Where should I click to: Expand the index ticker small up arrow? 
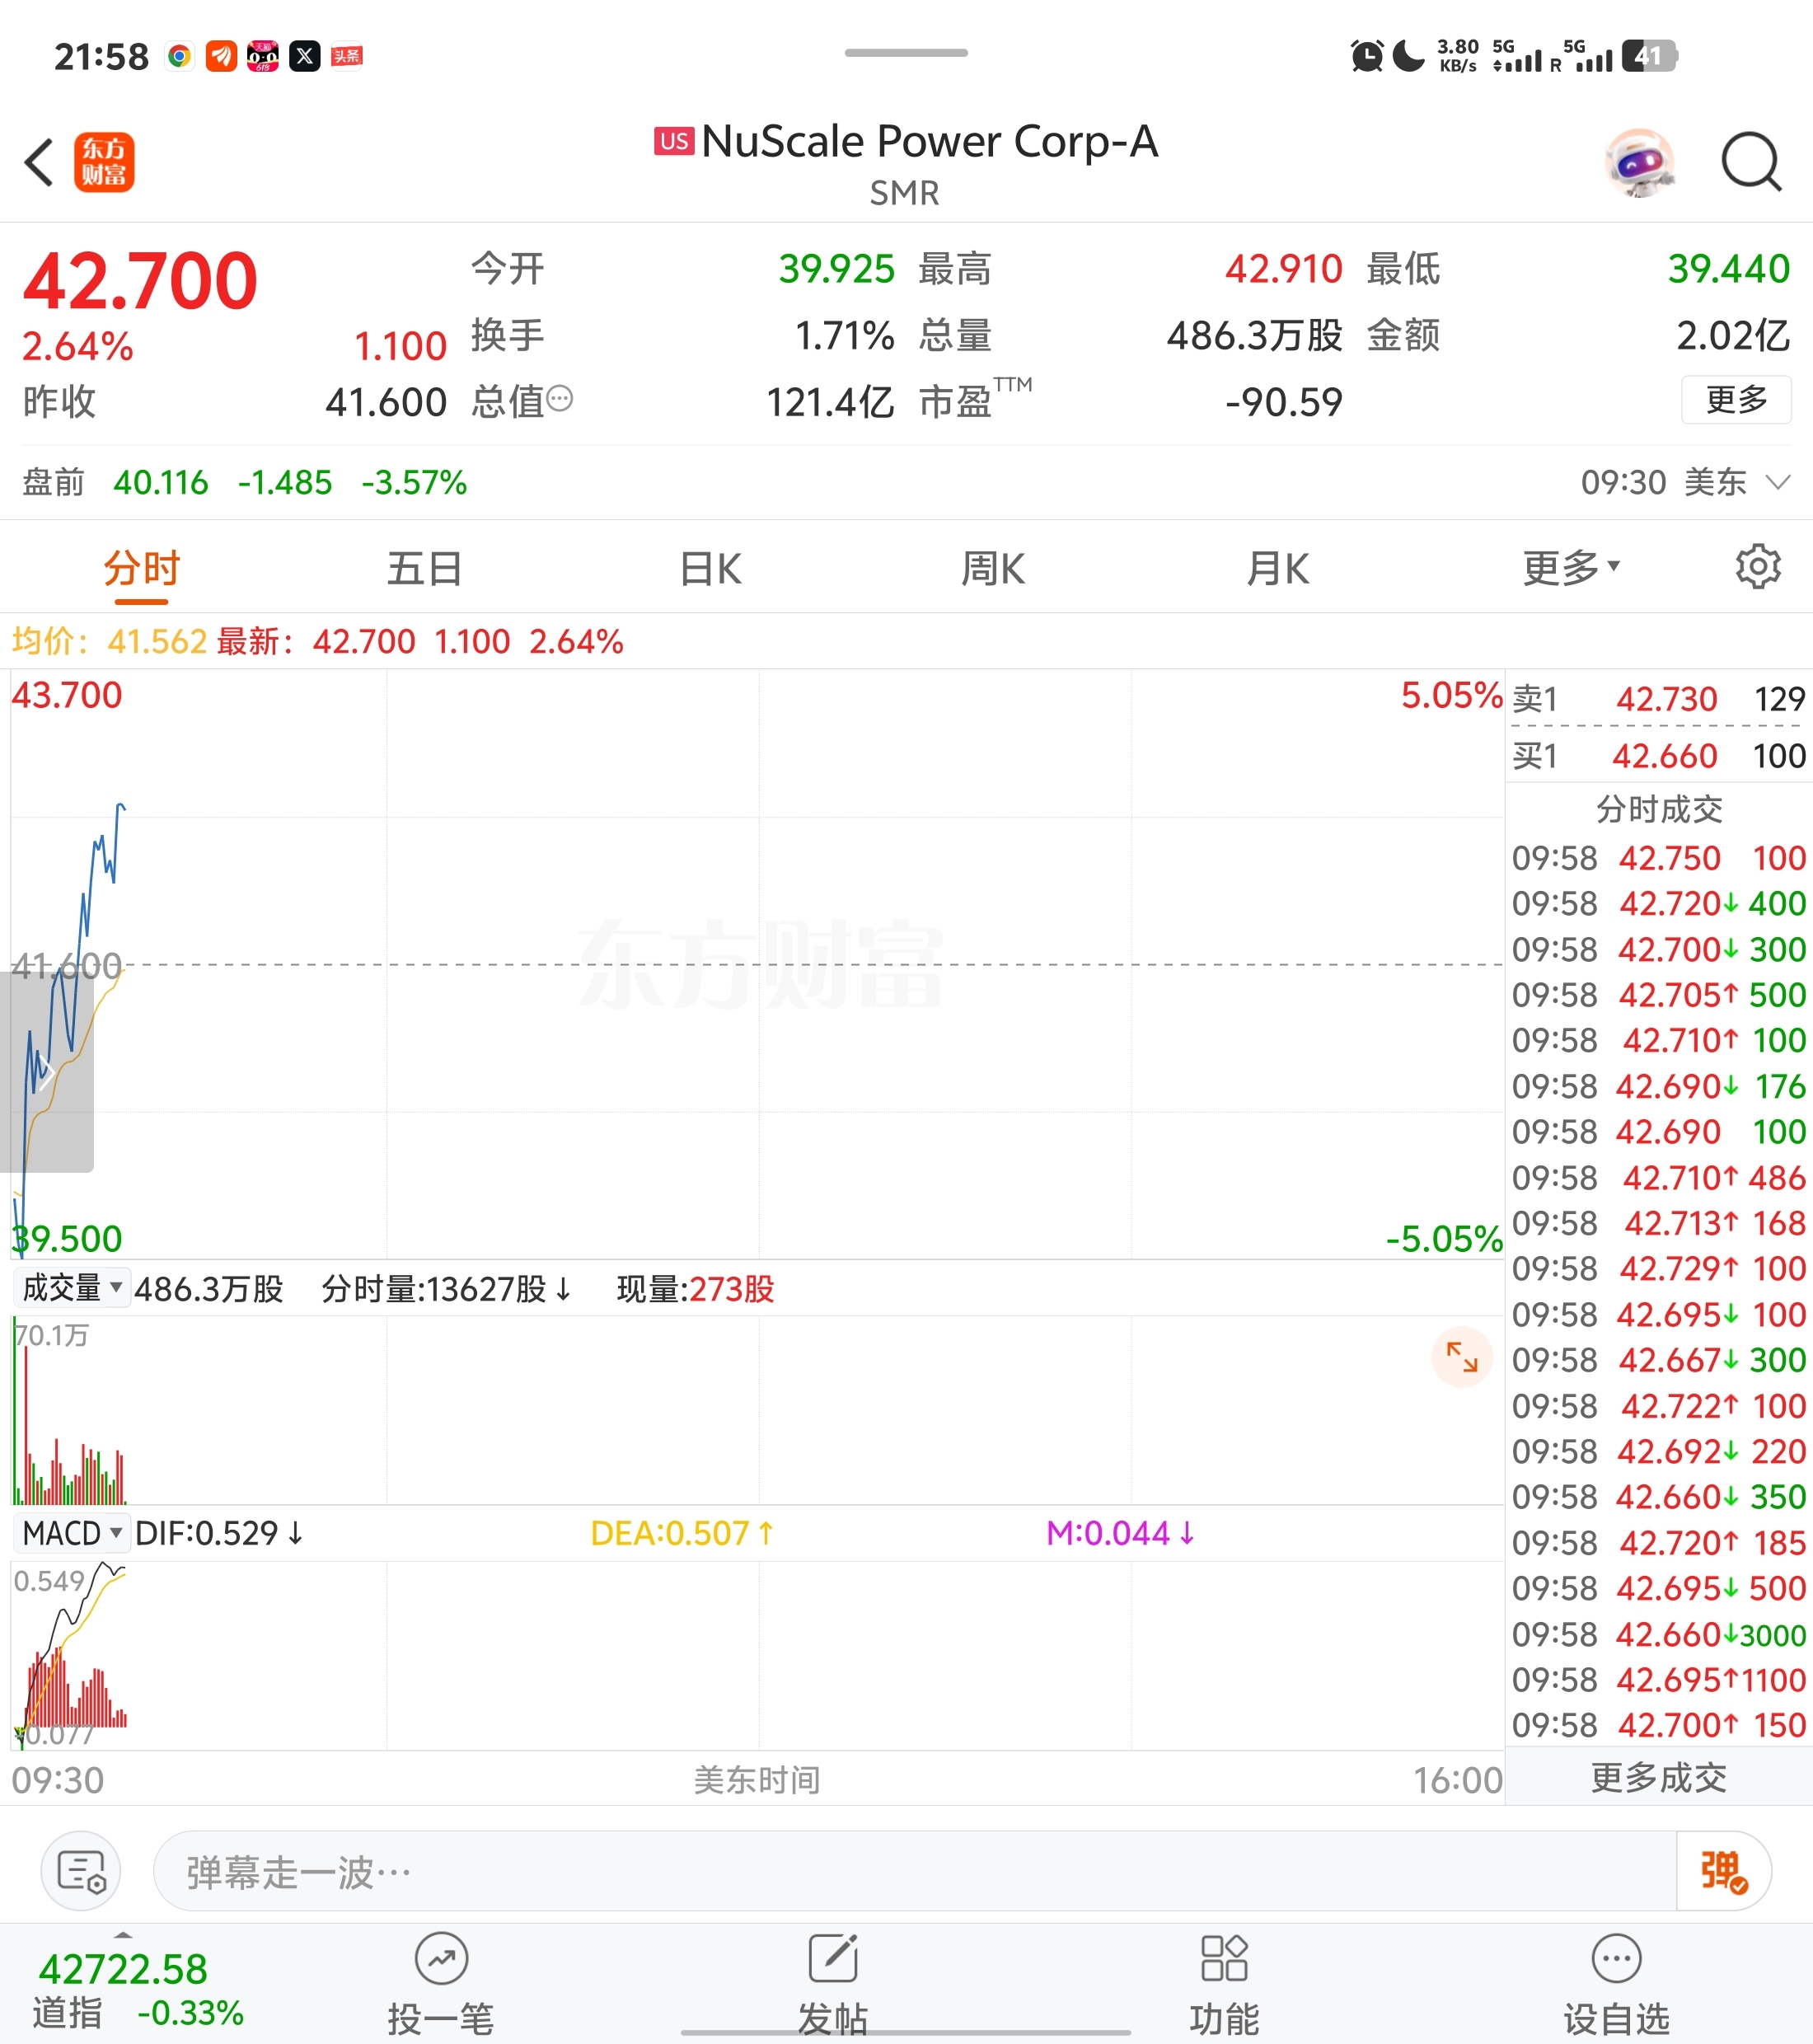click(123, 1934)
